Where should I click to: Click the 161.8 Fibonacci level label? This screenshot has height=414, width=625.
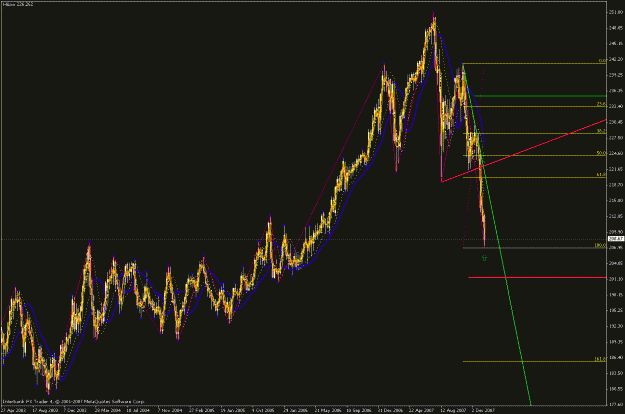click(600, 359)
